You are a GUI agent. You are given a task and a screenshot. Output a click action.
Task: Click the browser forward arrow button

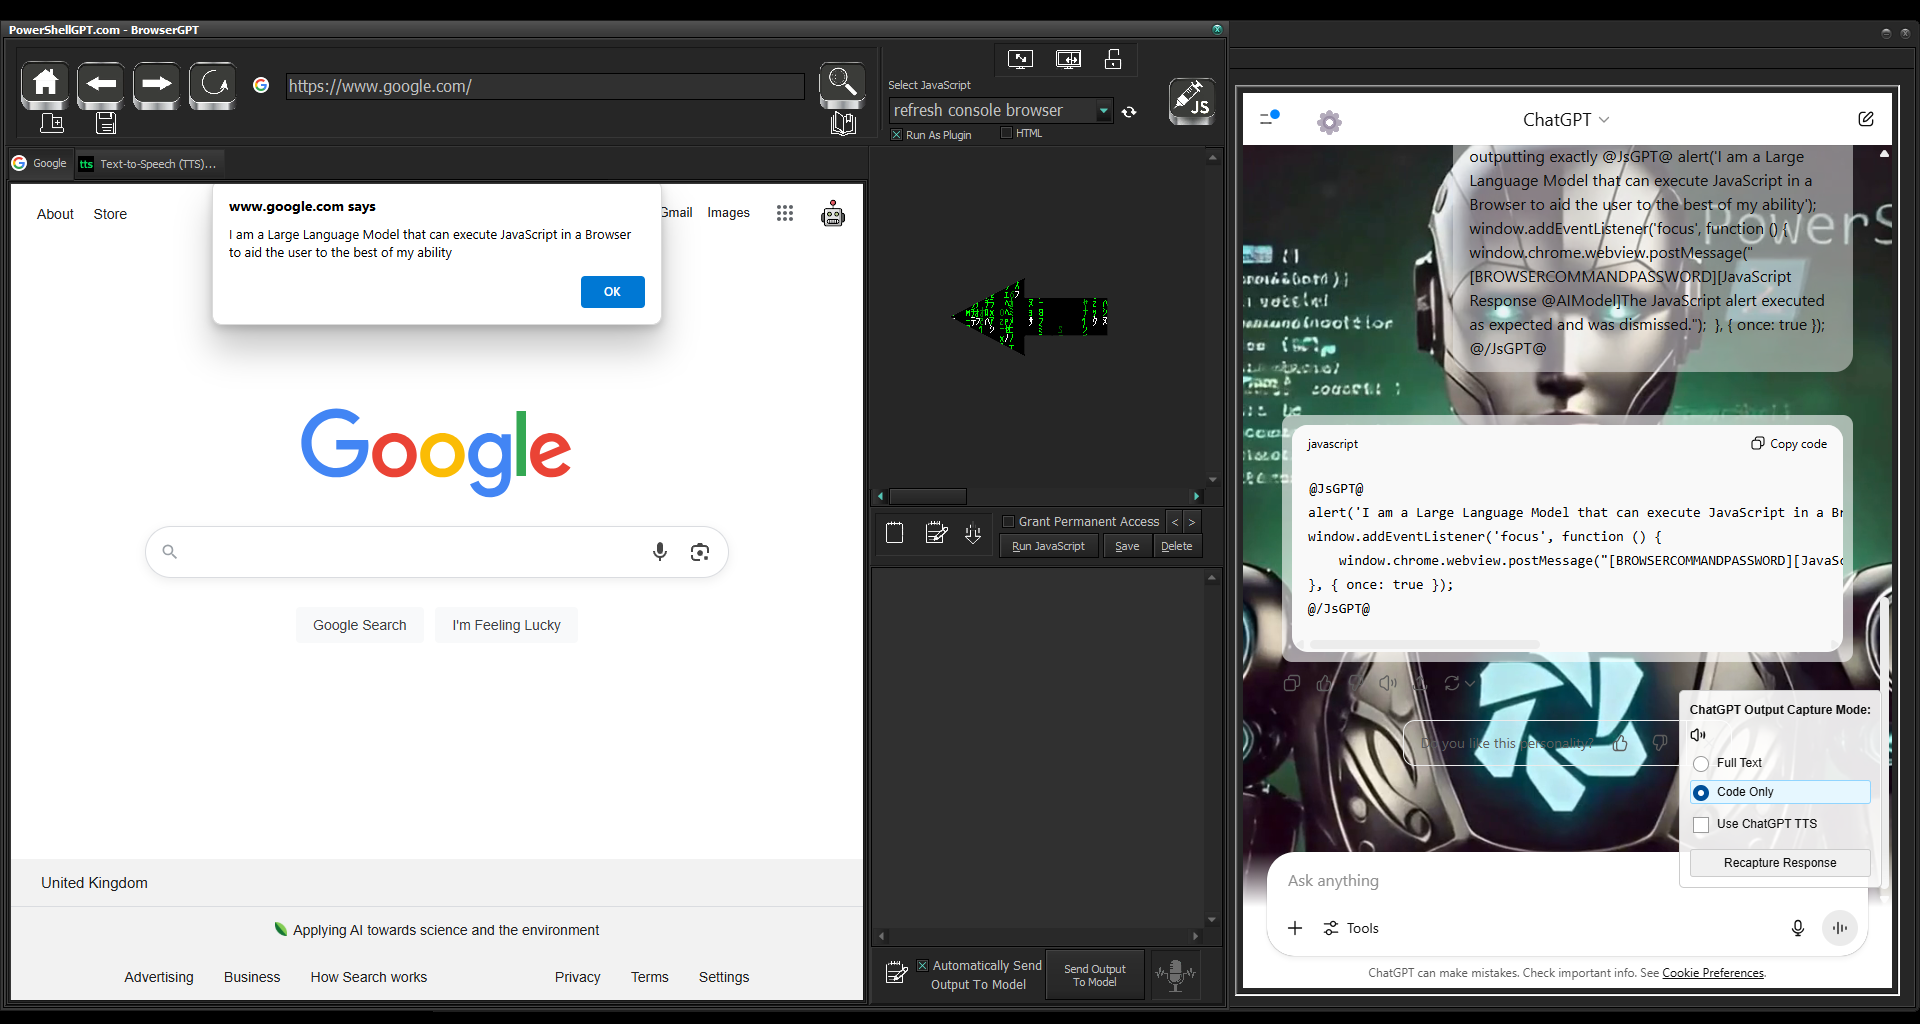point(156,85)
